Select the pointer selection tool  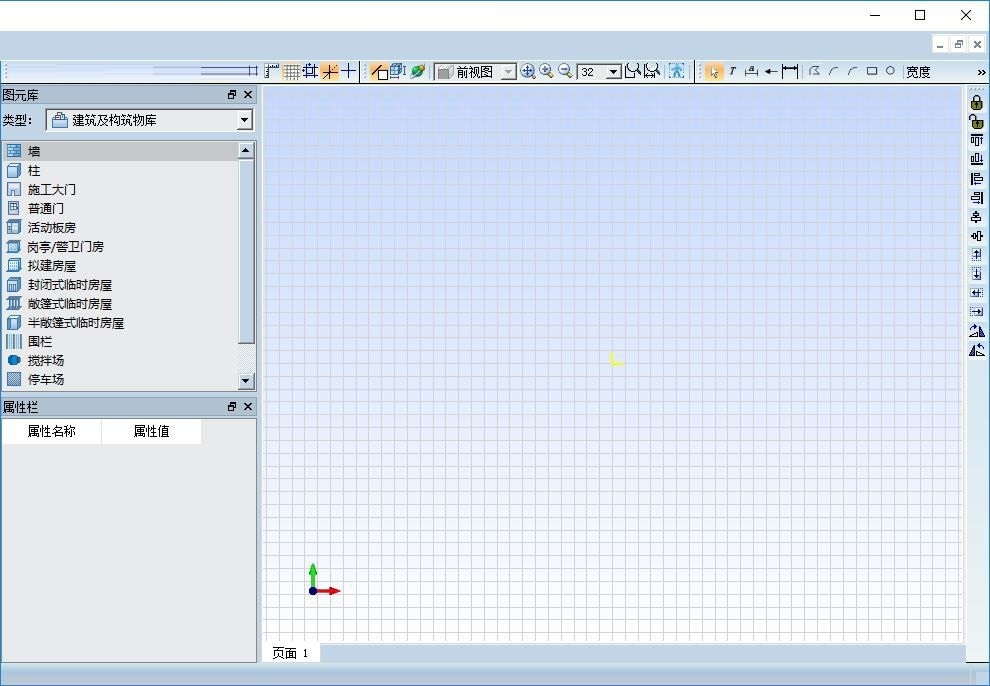713,71
